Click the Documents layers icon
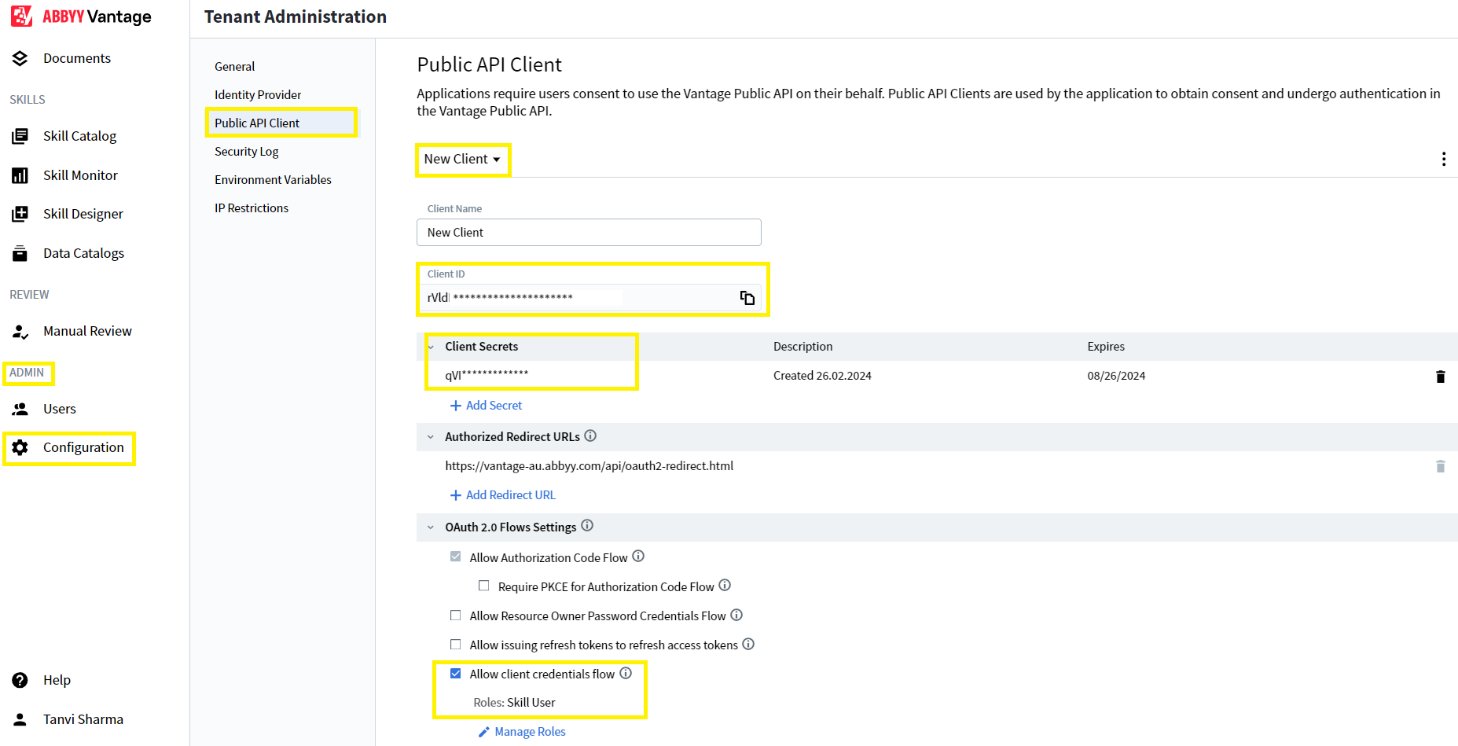This screenshot has width=1458, height=746. point(20,59)
